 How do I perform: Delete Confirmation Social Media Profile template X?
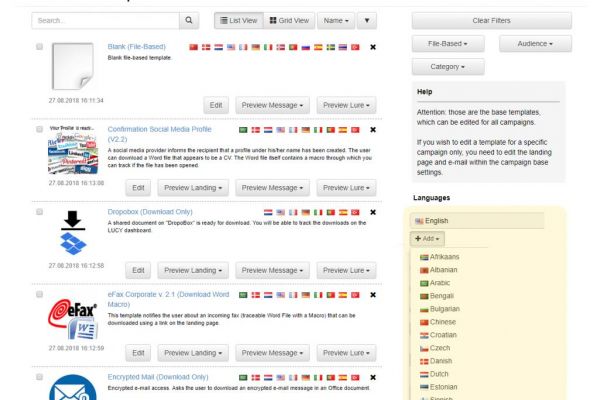tap(373, 130)
